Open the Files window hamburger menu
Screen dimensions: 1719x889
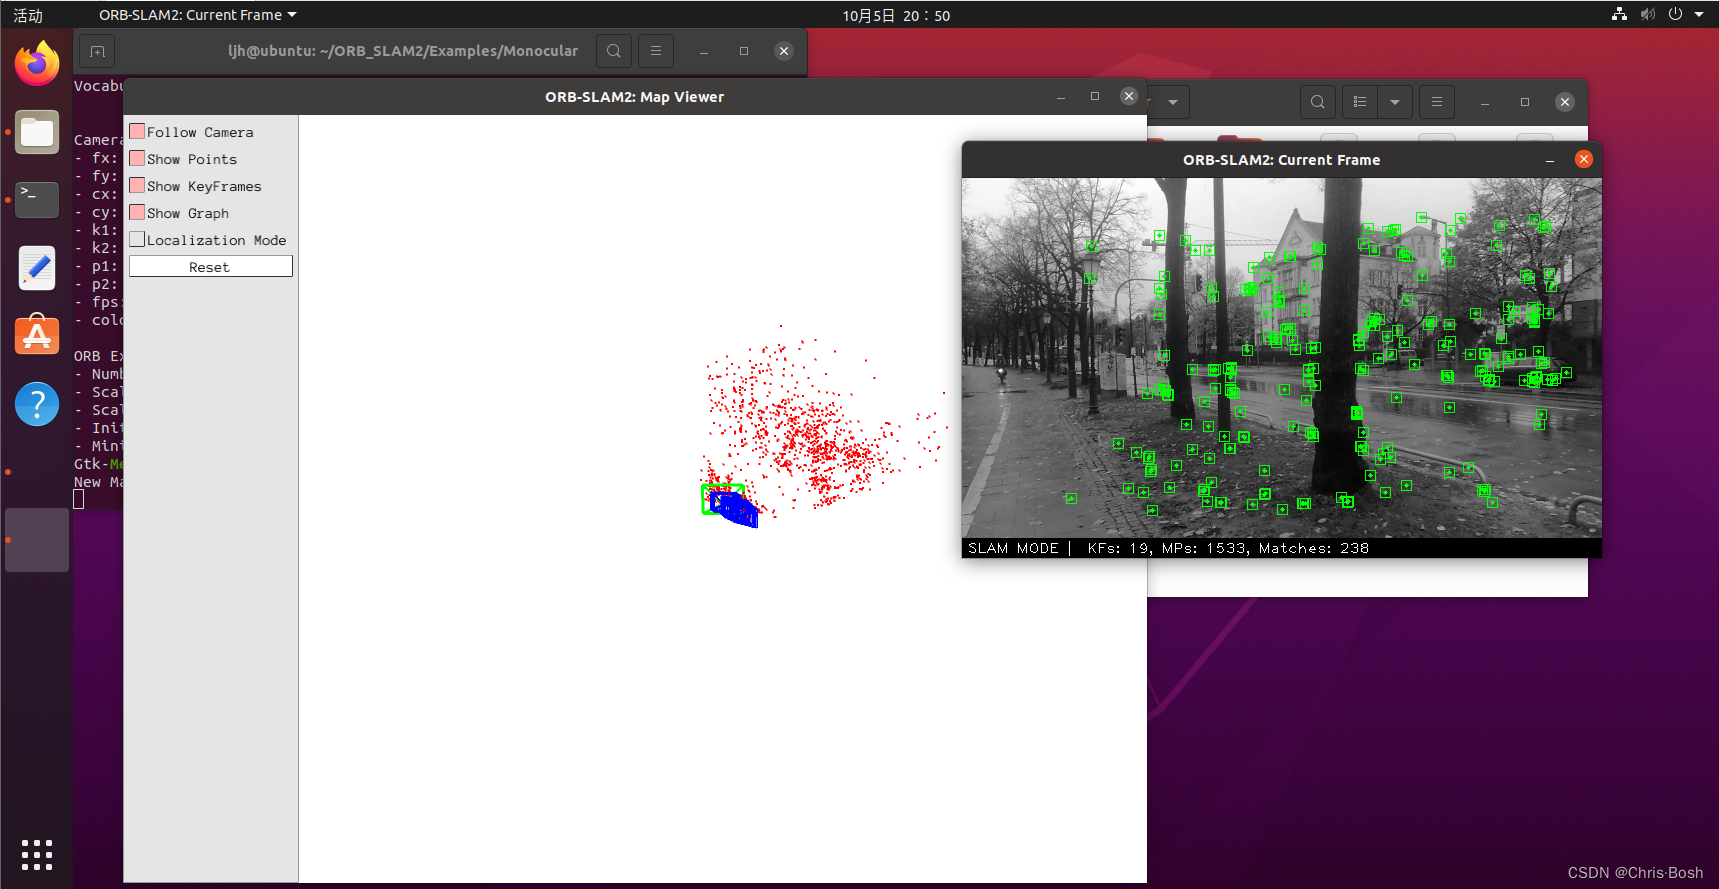pyautogui.click(x=1437, y=102)
